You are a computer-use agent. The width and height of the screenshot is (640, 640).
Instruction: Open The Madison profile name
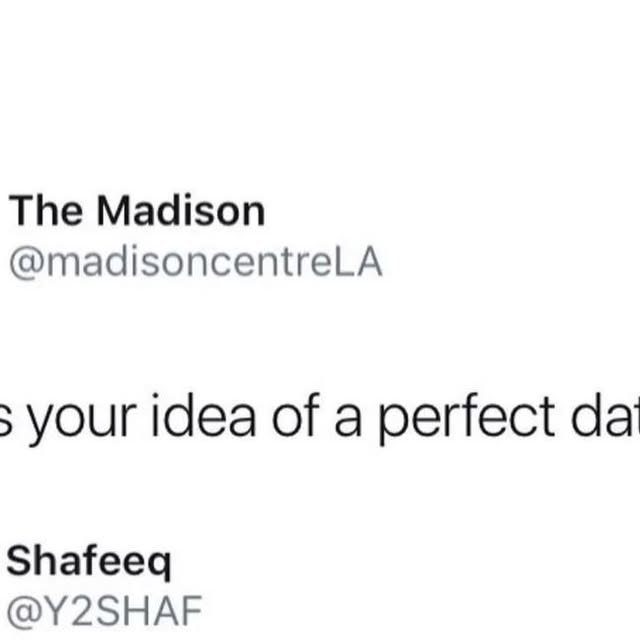tap(137, 211)
